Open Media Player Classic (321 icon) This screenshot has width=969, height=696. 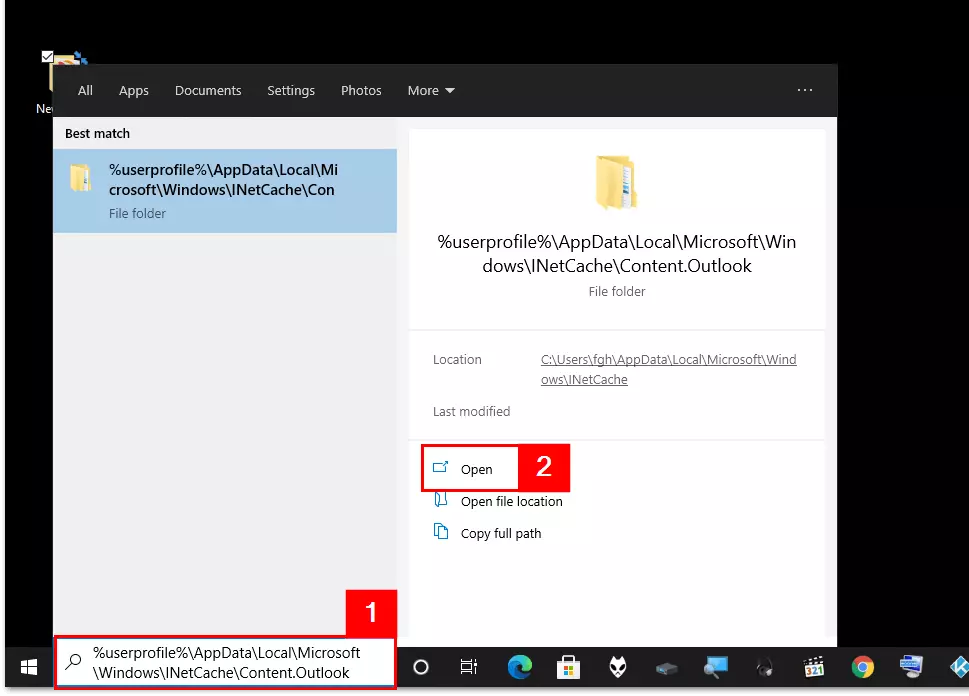pos(813,666)
